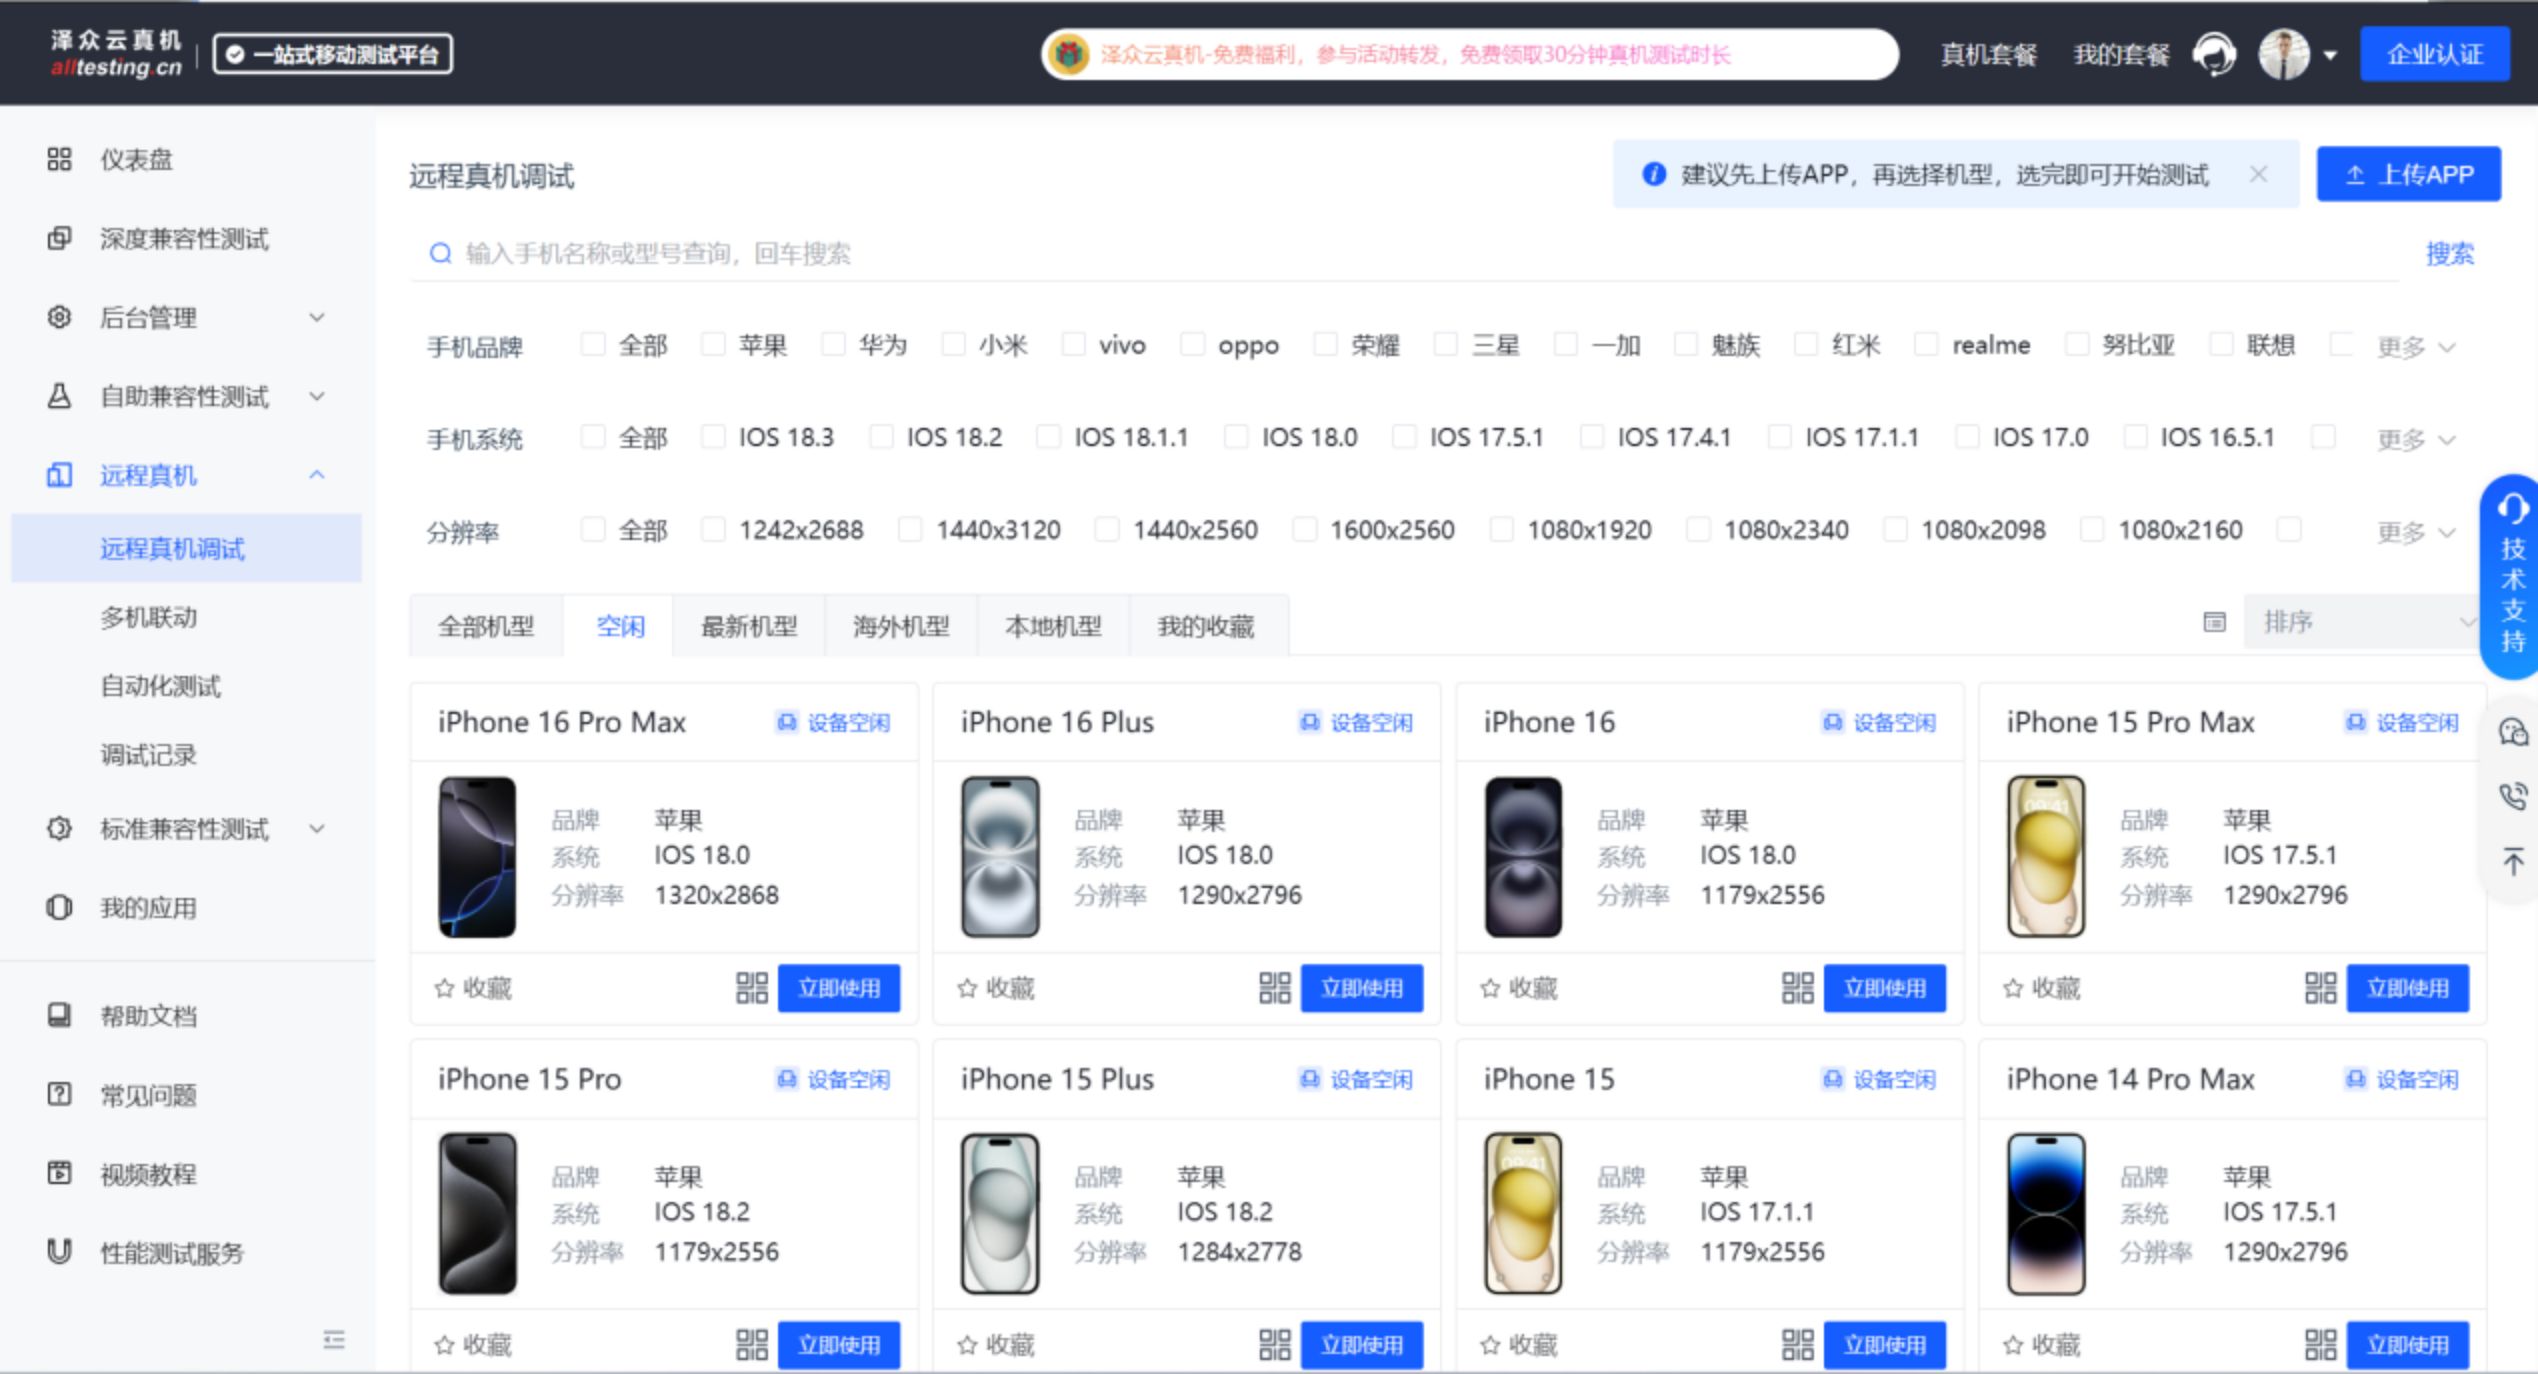The image size is (2538, 1374).
Task: Enable the 1080x1920 resolution checkbox
Action: point(1501,529)
